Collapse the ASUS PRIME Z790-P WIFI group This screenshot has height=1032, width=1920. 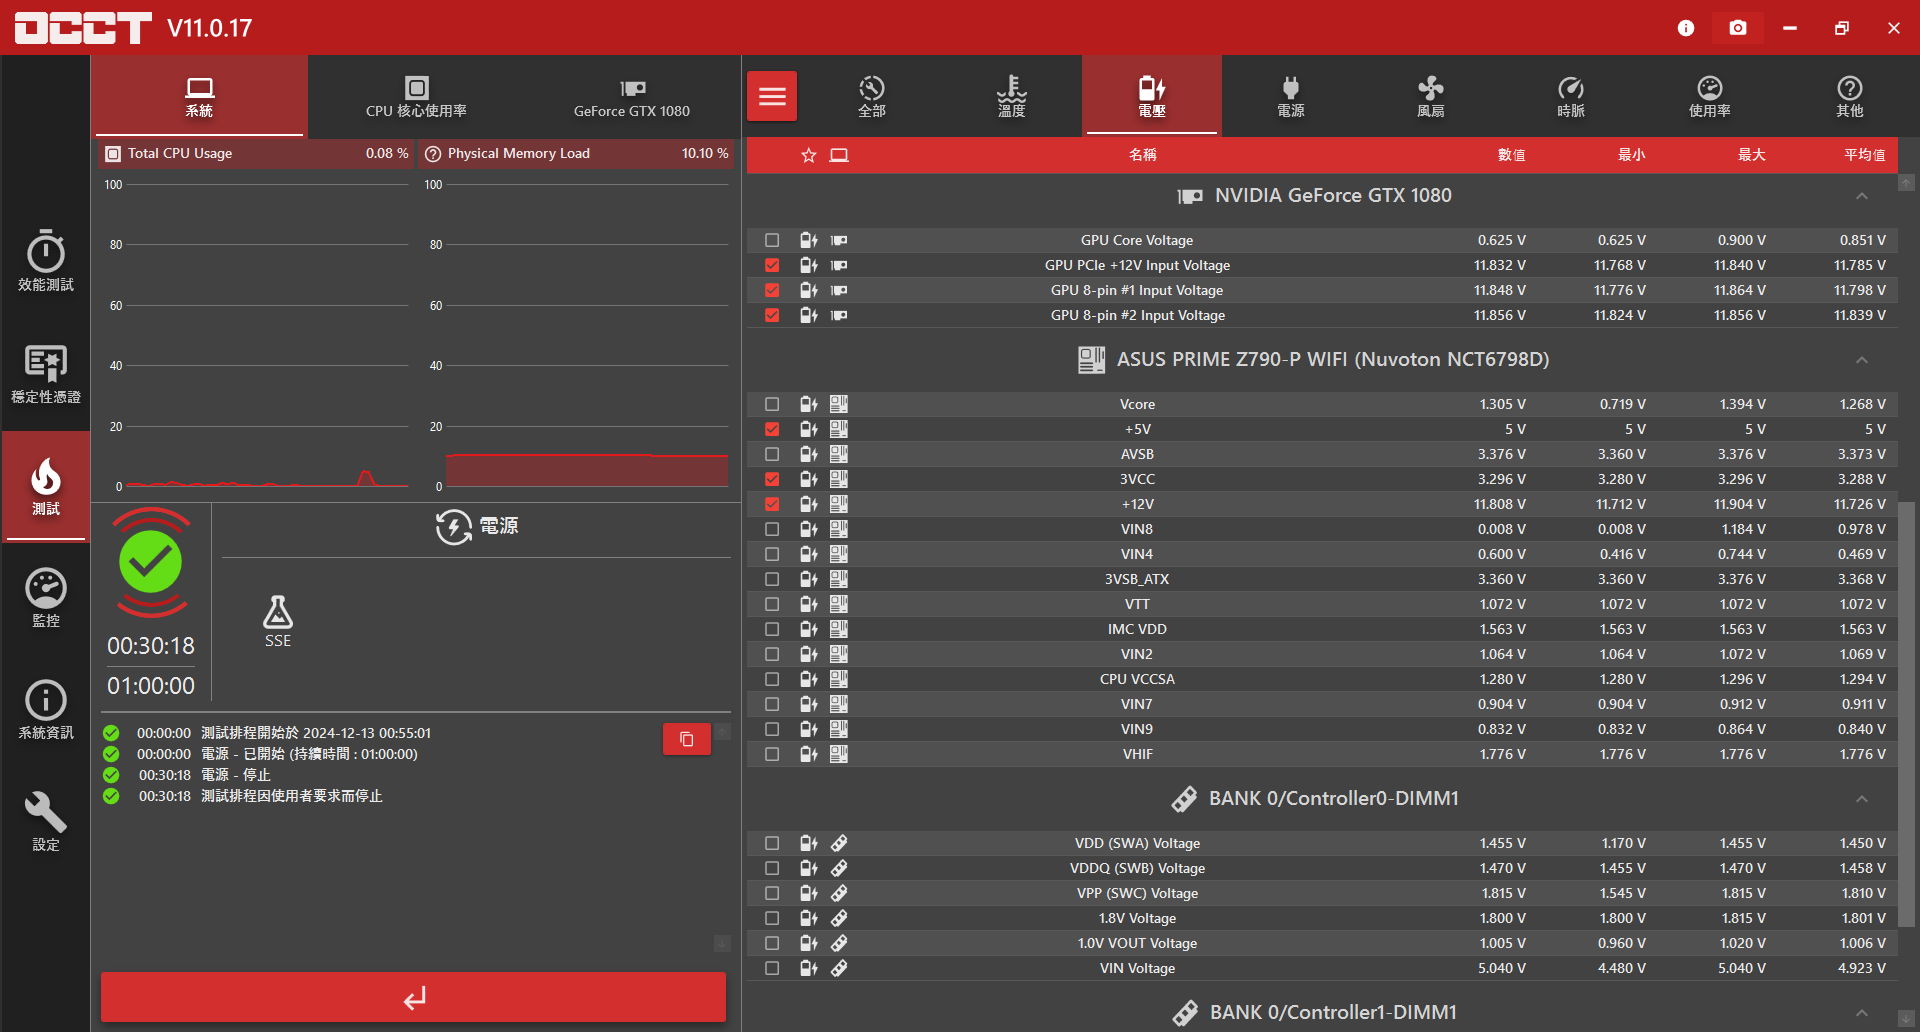click(1862, 360)
